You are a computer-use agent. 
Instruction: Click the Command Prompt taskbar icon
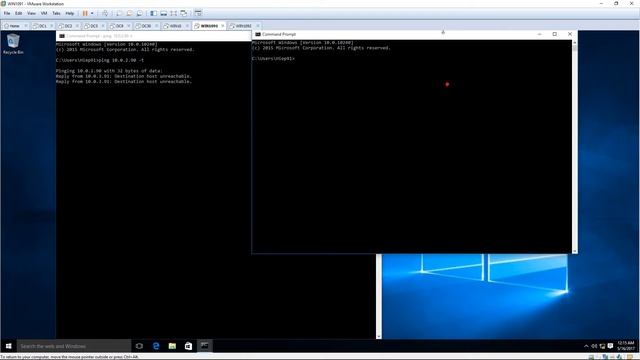coord(204,346)
